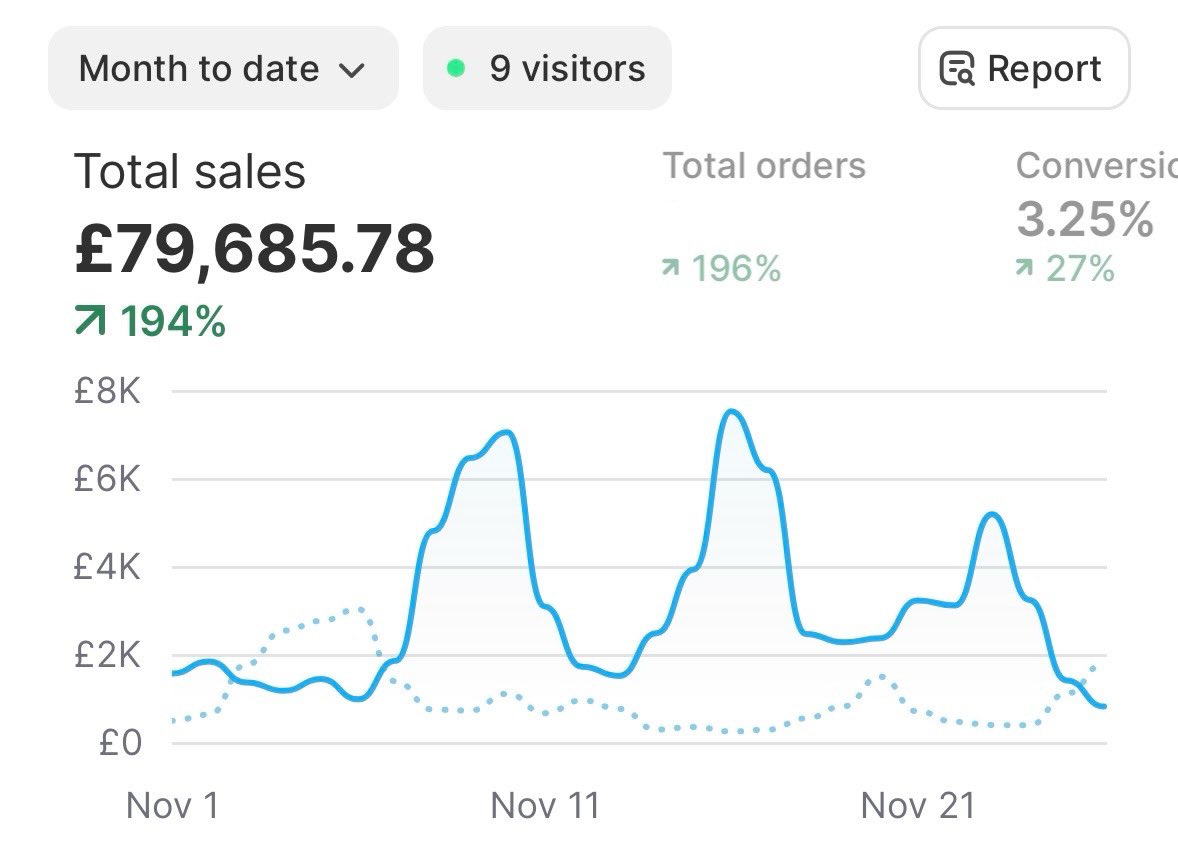Screen dimensions: 1178x856
Task: Click the green live visitors dot
Action: tap(456, 68)
